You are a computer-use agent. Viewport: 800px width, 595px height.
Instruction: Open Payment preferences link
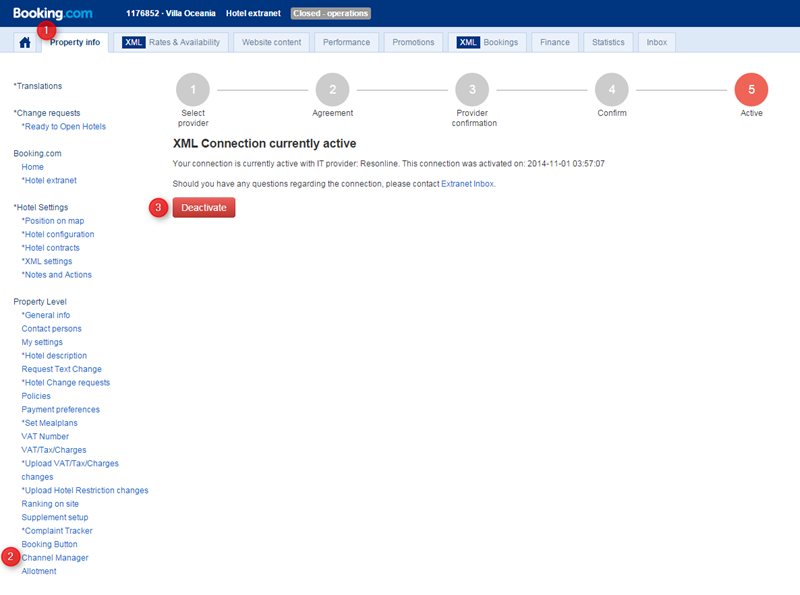tap(61, 410)
